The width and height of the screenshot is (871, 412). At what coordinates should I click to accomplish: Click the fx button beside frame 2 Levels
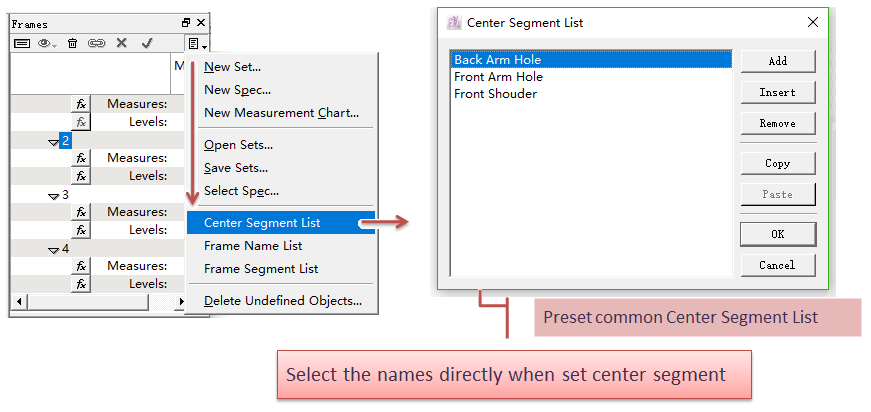81,176
